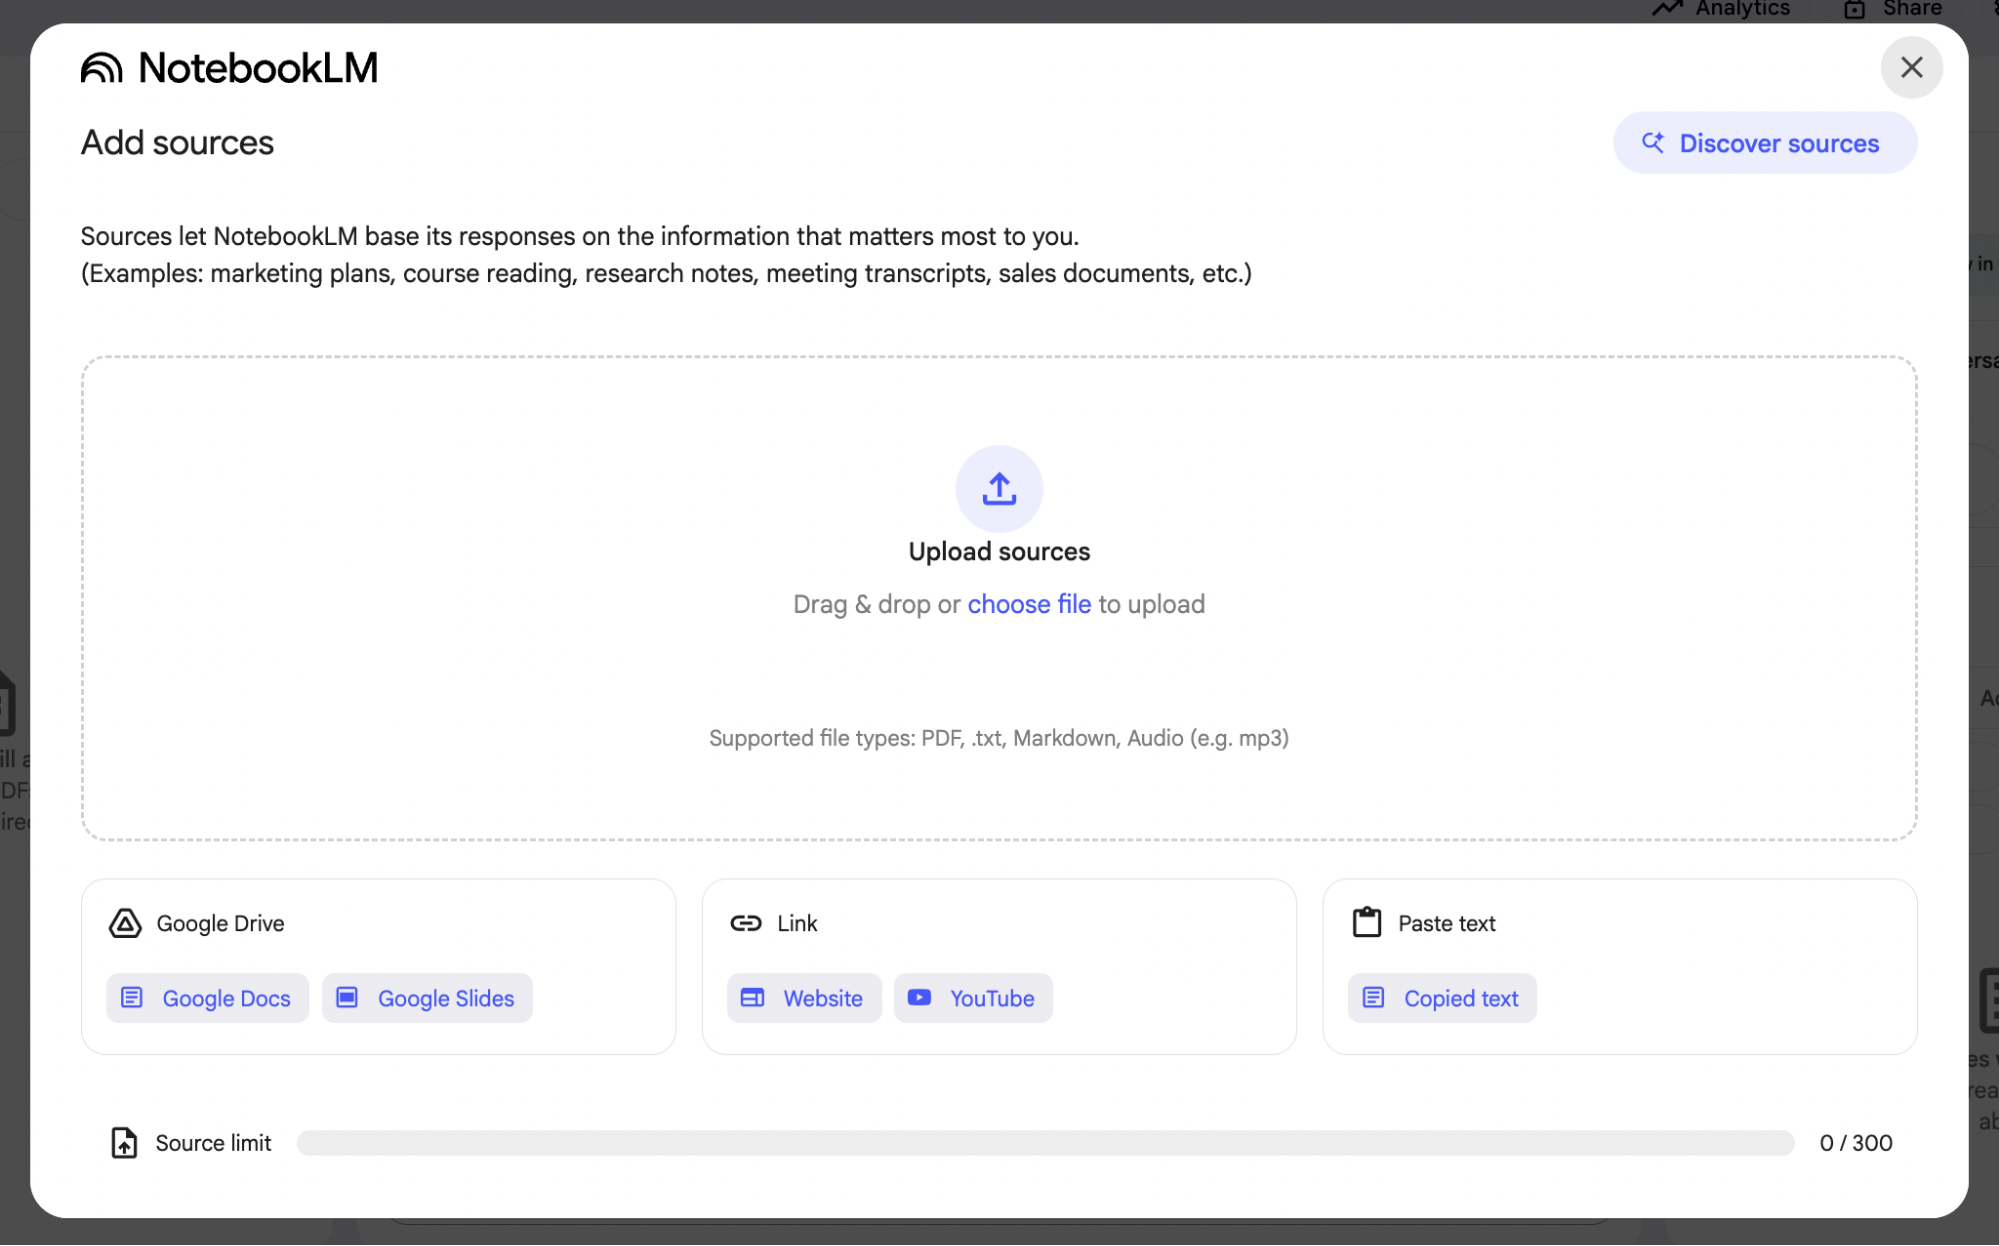Image resolution: width=1999 pixels, height=1246 pixels.
Task: Click the Supported file types note
Action: tap(999, 738)
